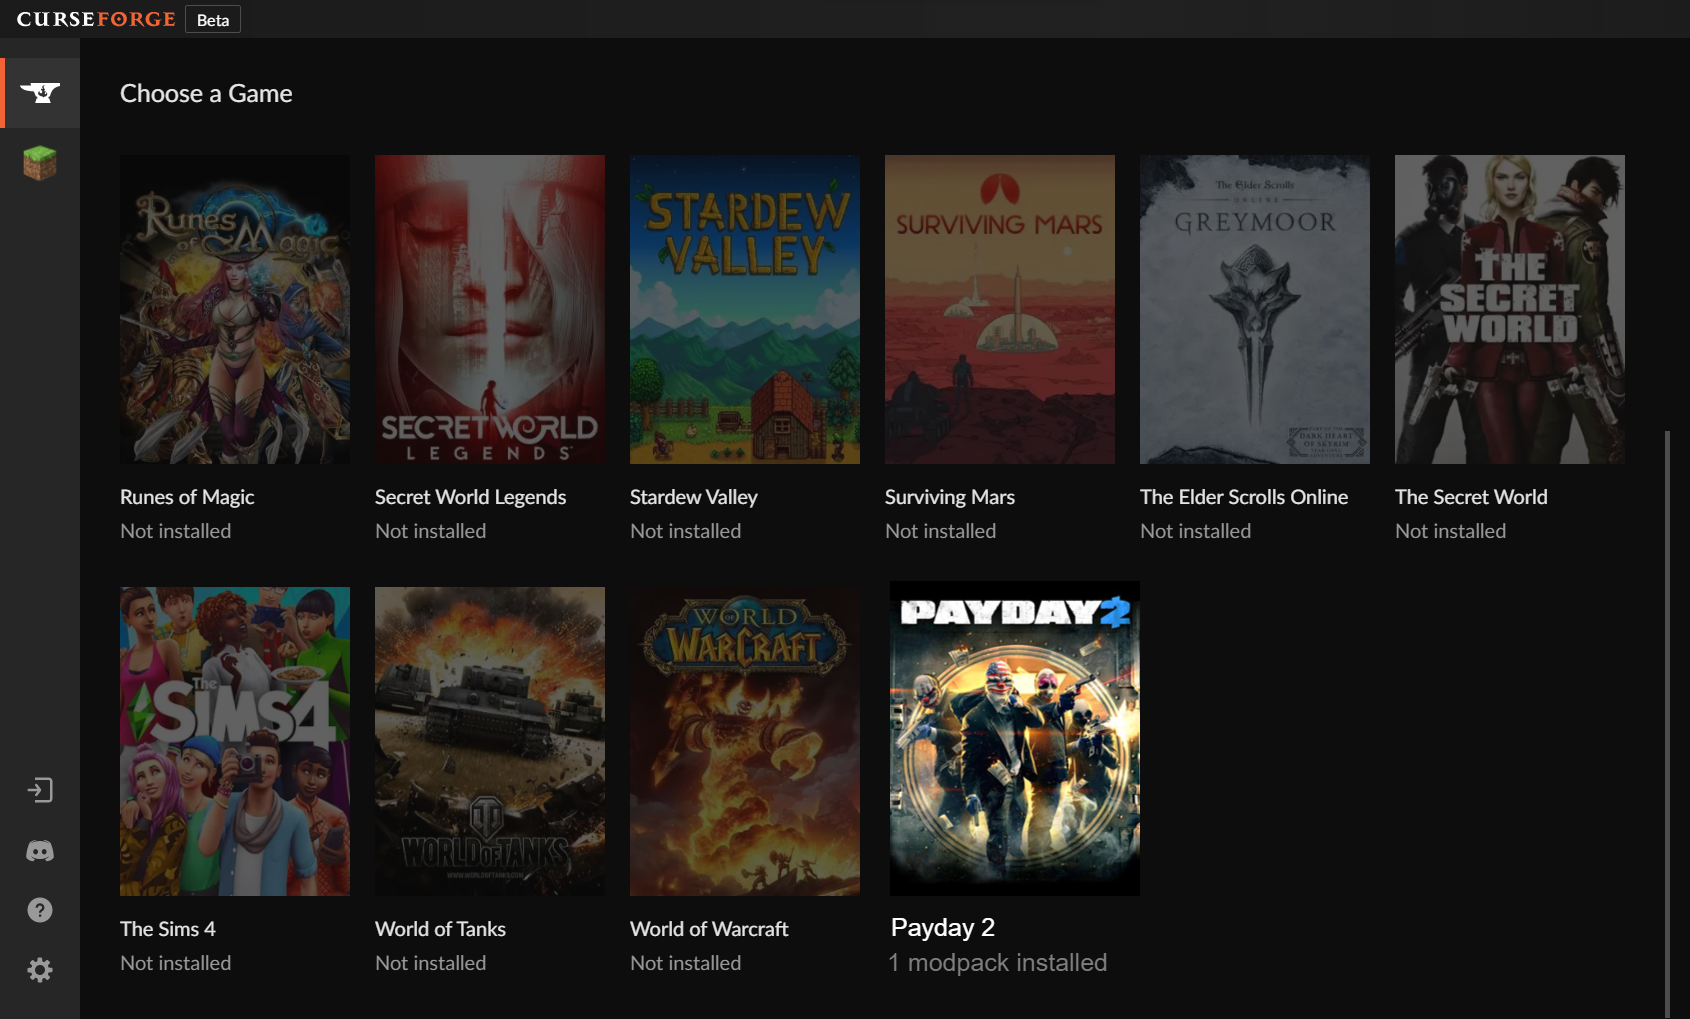Open the World of Warcraft cover image

point(745,741)
